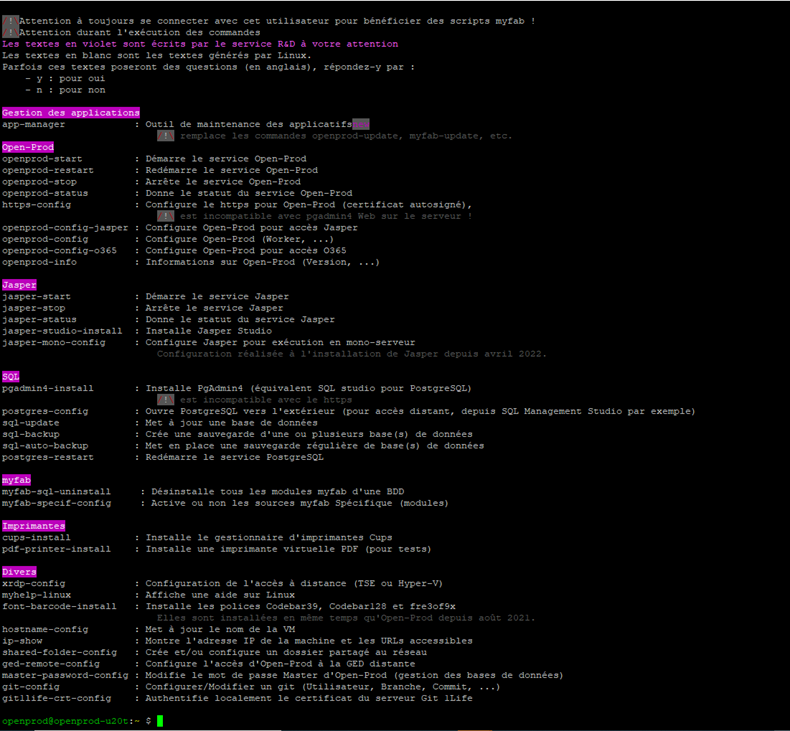Select the 'myfab-specif-config' command name
This screenshot has width=790, height=731.
coord(56,503)
